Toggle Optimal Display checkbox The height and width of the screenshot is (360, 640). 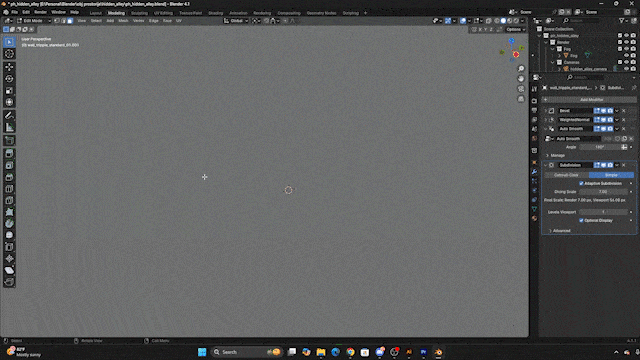[x=581, y=220]
